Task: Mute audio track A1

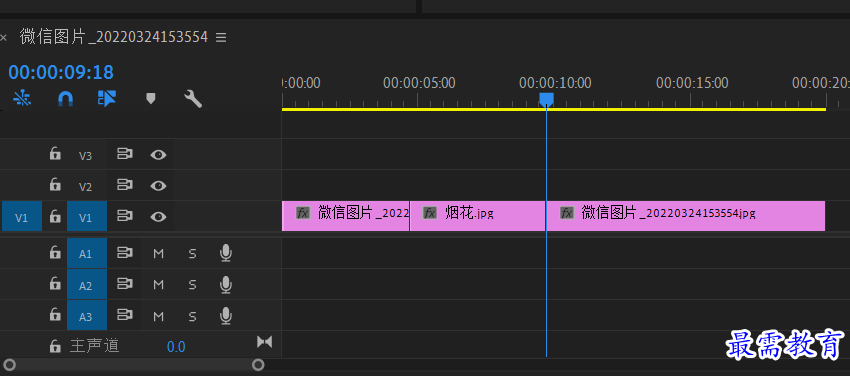Action: pos(158,253)
